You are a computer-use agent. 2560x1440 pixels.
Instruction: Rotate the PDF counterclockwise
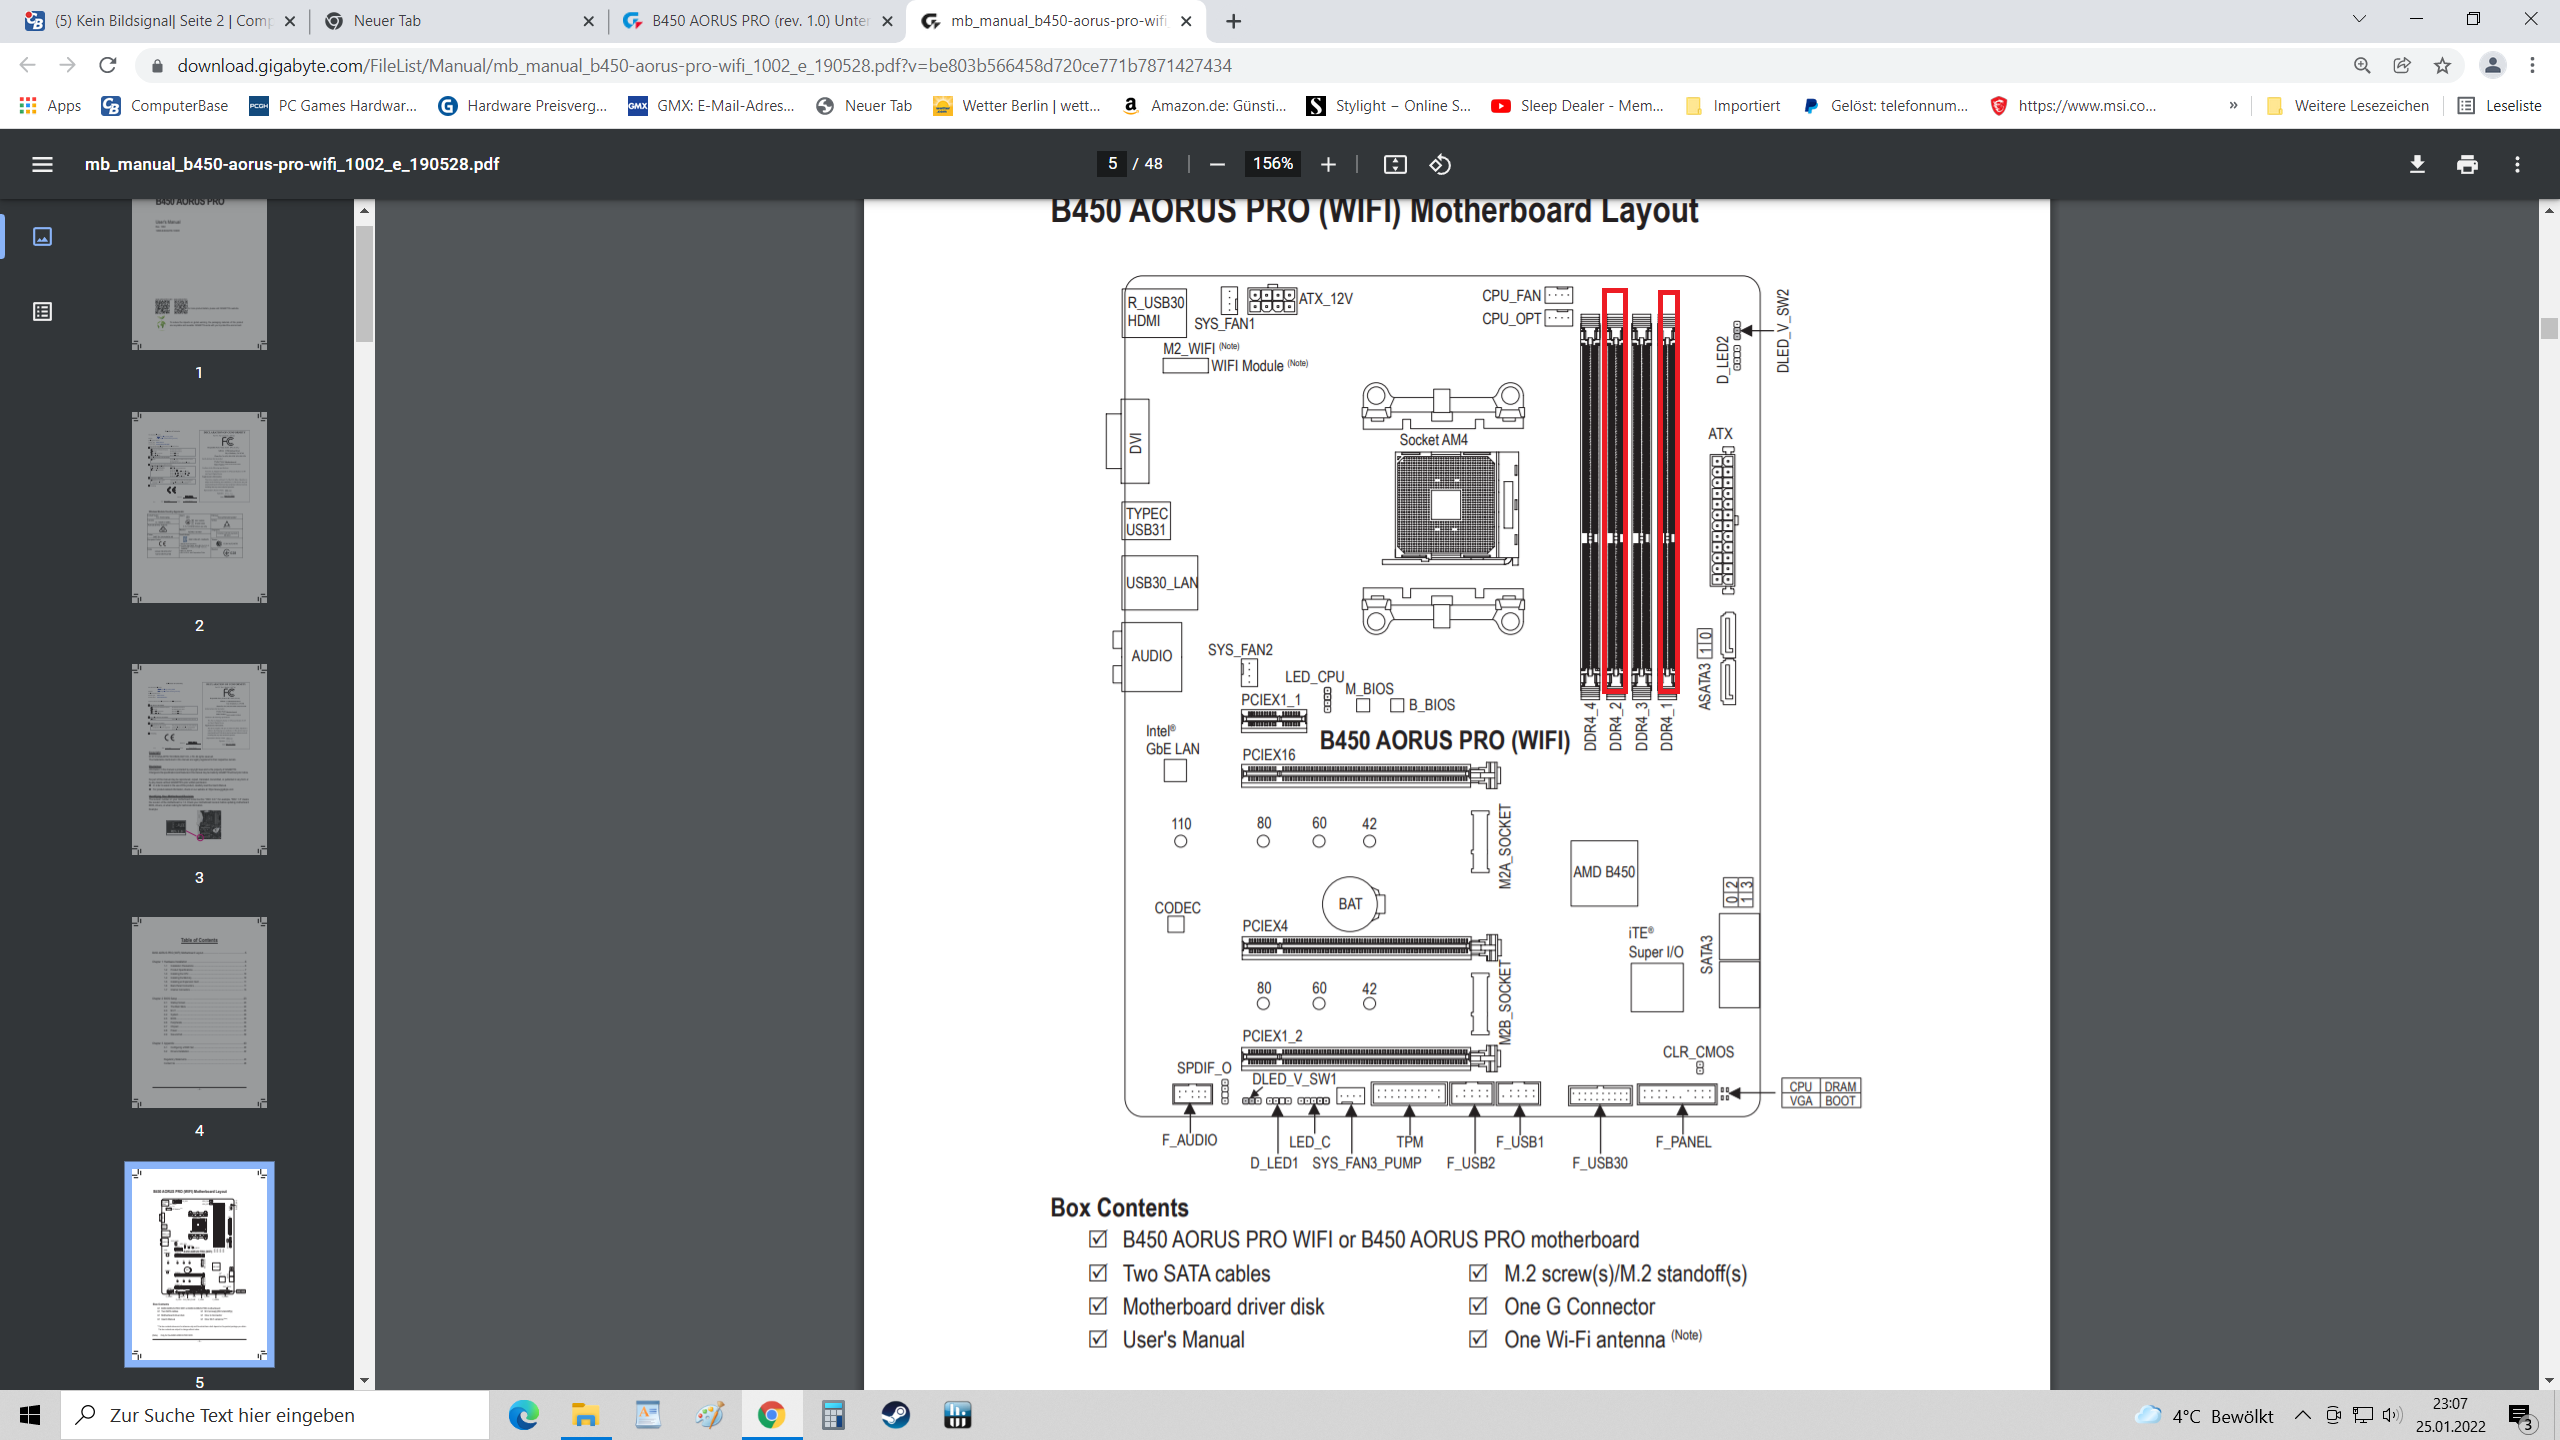click(1440, 164)
